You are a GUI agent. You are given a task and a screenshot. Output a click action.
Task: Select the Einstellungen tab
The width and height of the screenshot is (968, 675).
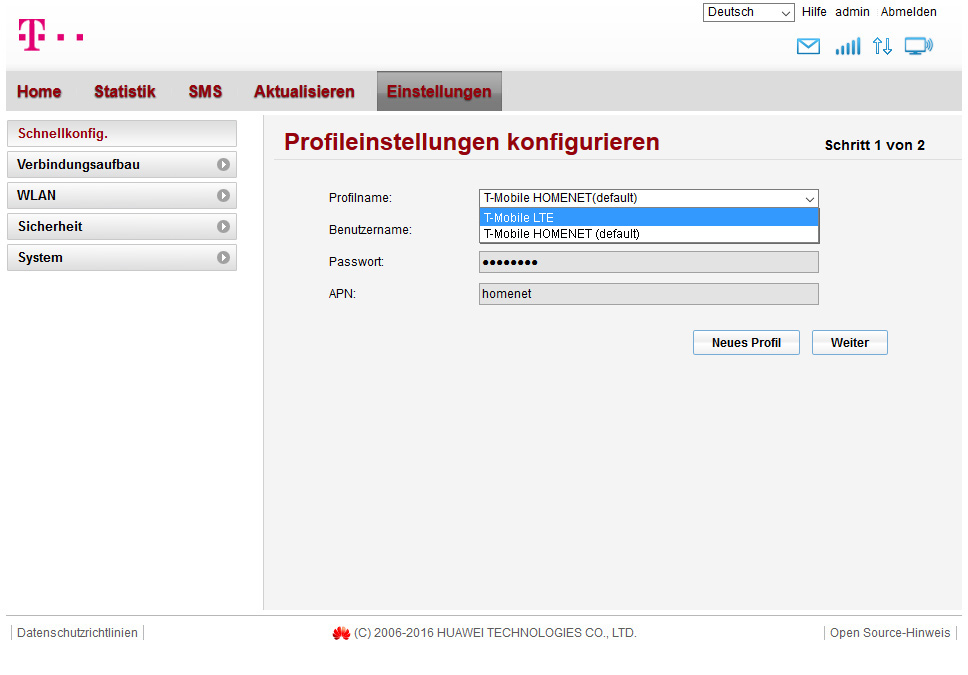(x=439, y=91)
